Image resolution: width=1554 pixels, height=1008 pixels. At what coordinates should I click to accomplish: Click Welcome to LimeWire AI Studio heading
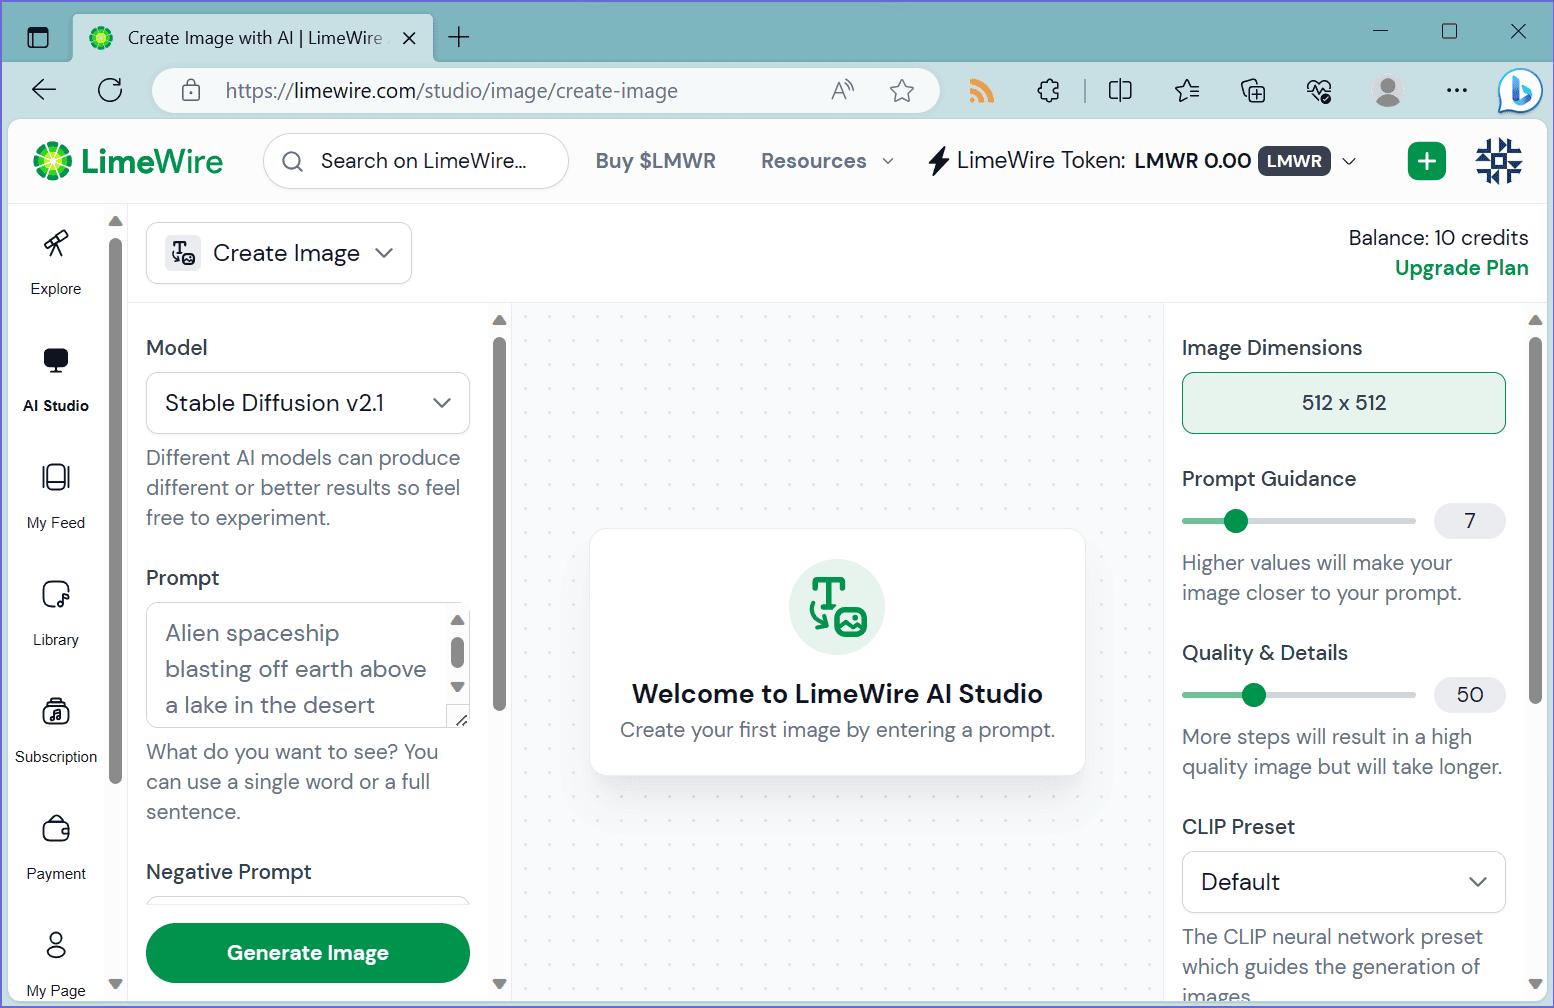coord(837,694)
